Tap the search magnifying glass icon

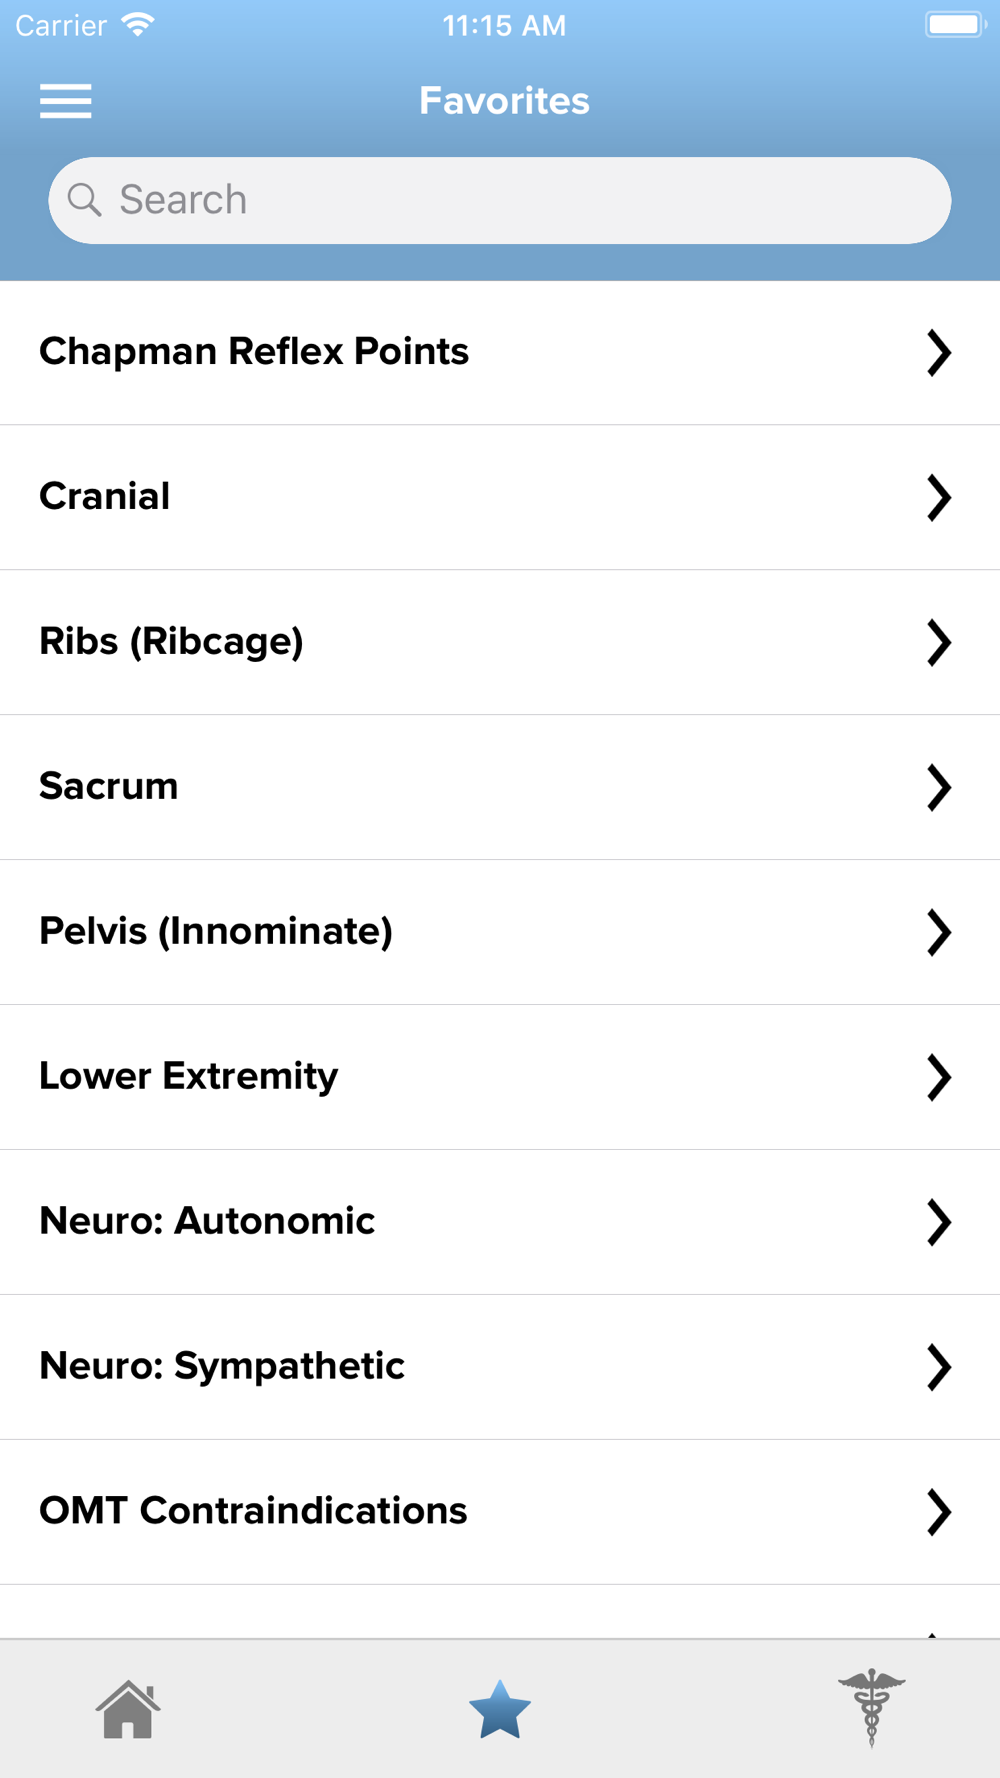tap(85, 200)
